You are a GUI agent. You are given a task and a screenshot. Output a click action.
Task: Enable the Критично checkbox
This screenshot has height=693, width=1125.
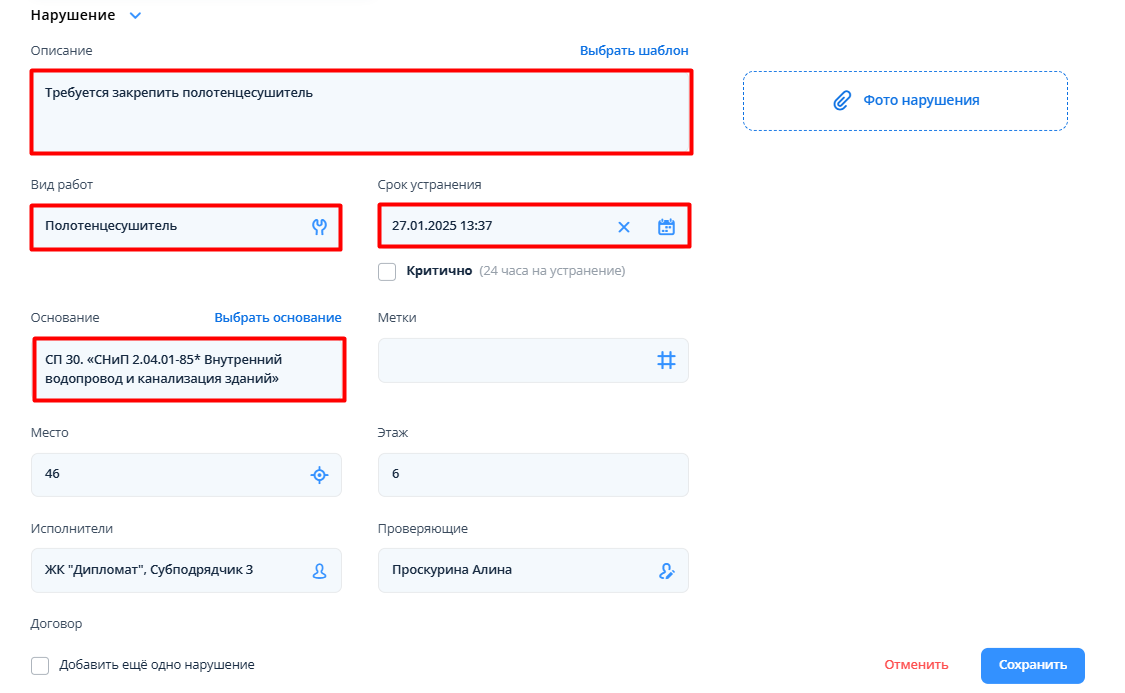[x=387, y=271]
